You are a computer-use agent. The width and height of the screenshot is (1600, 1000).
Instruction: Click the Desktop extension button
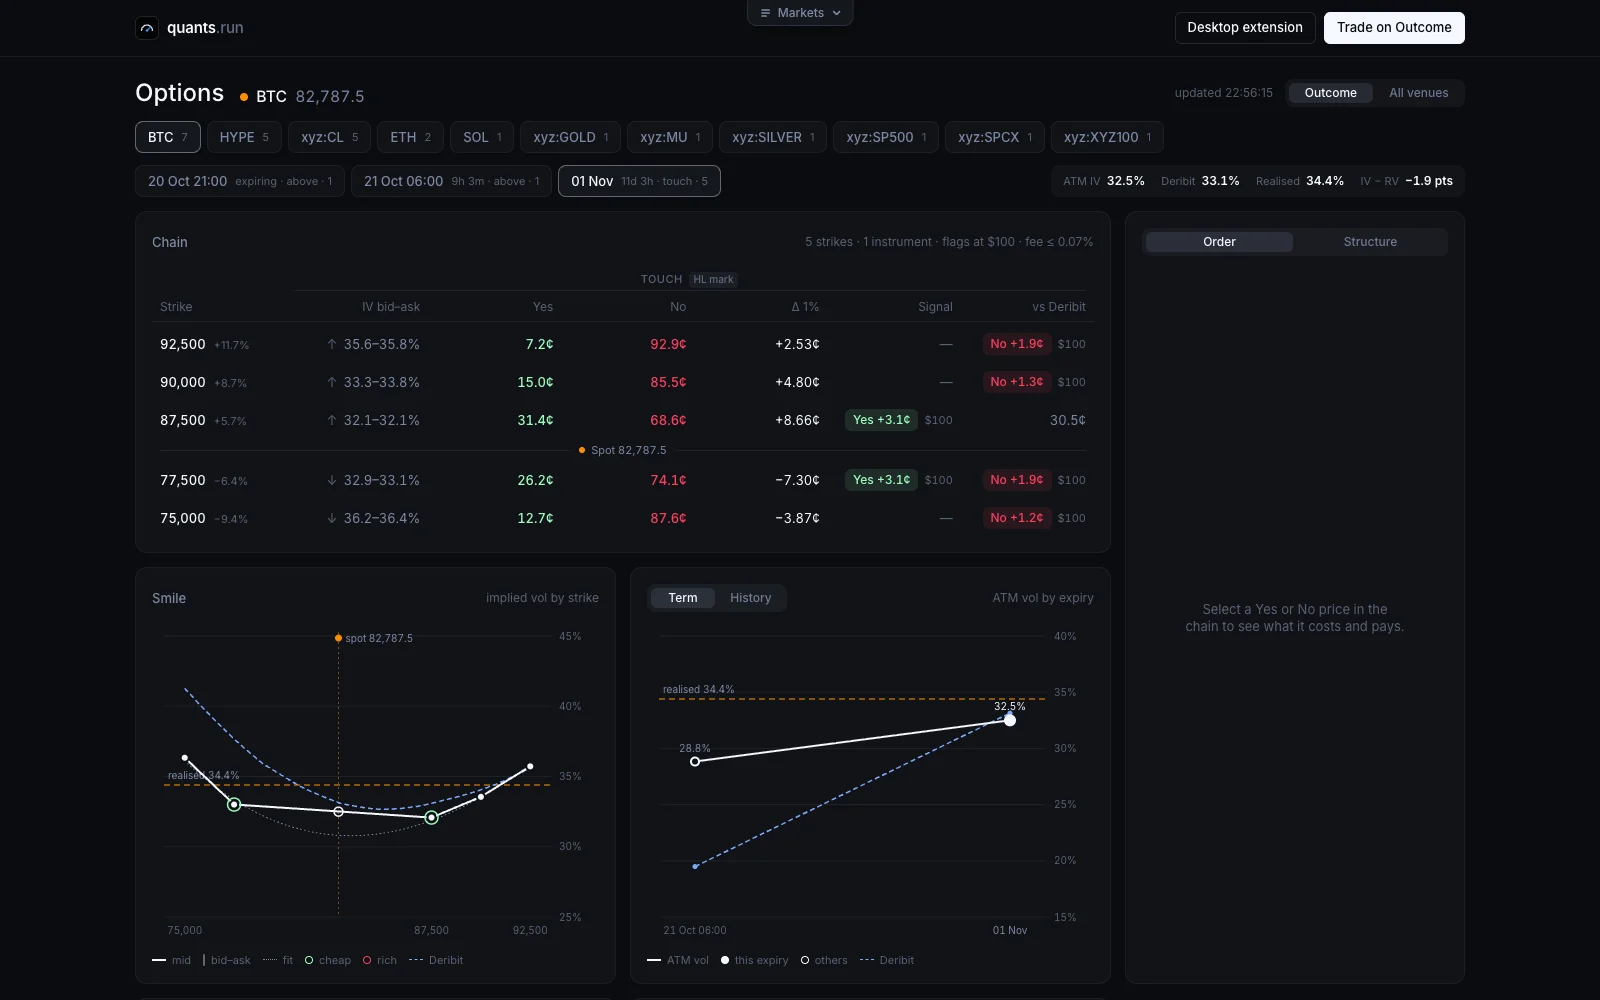pos(1245,28)
